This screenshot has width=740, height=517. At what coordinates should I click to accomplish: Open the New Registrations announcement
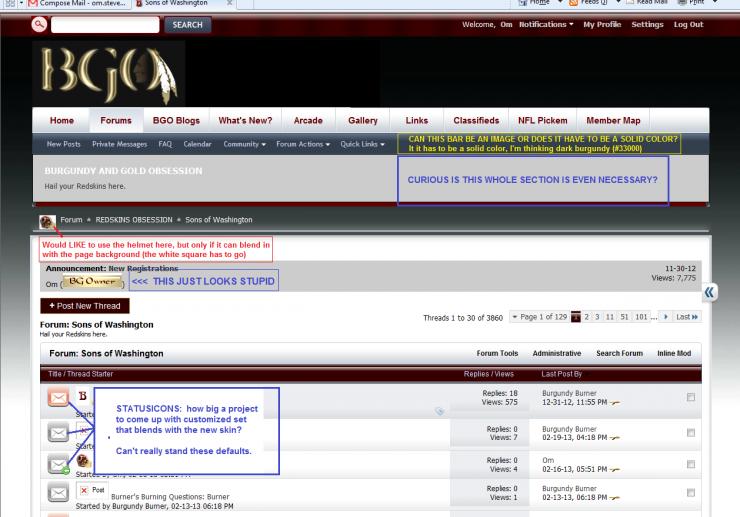[143, 268]
